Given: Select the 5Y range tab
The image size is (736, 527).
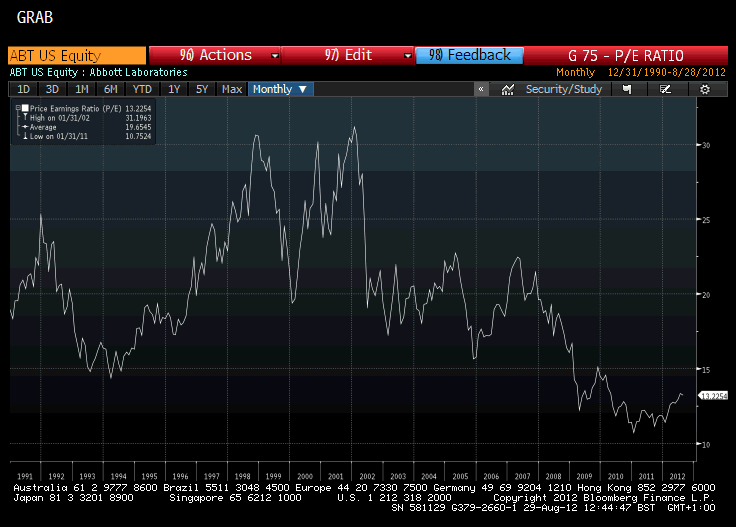Looking at the screenshot, I should coord(202,89).
